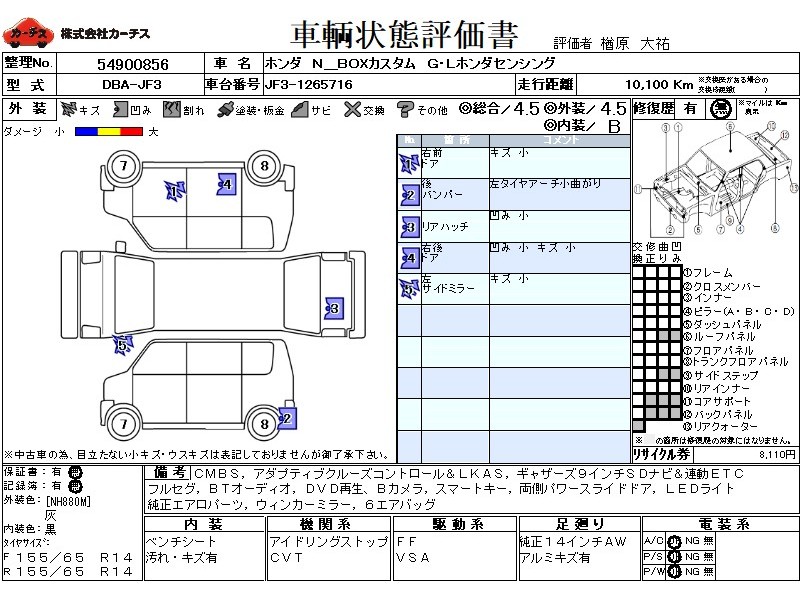Image resolution: width=800 pixels, height=600 pixels.
Task: Click the A/C OK indicator
Action: 675,541
